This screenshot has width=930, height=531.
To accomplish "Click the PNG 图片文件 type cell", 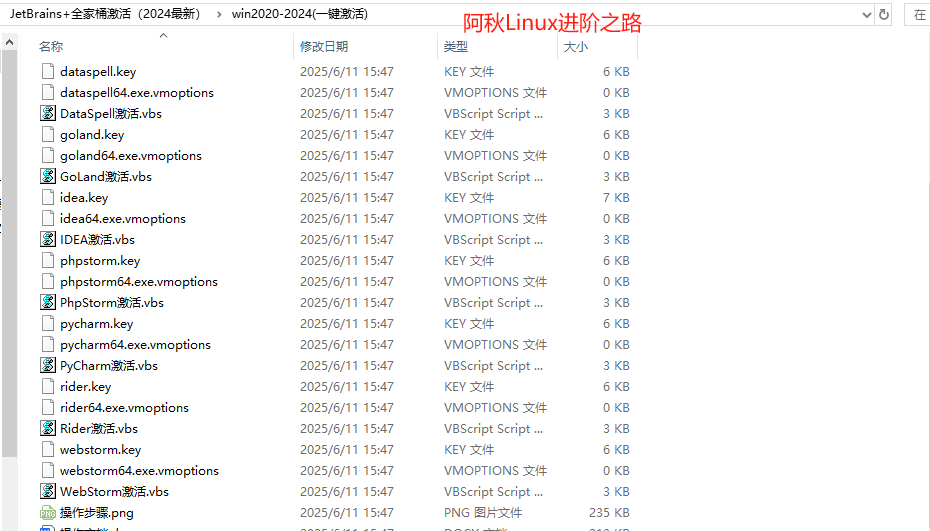I will click(x=483, y=513).
